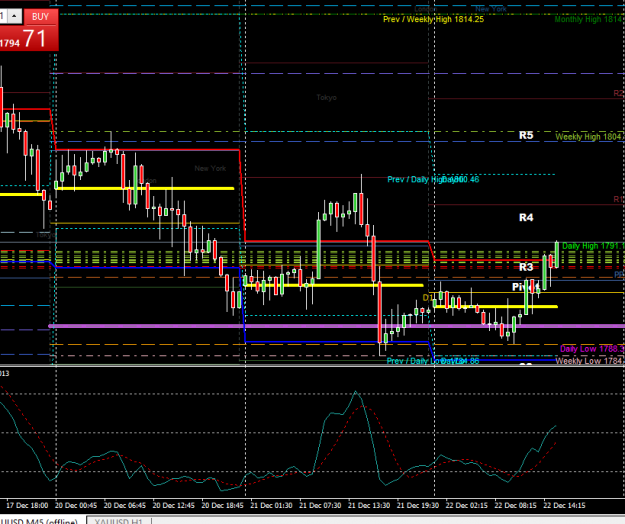Click the trade volume input field
The image size is (625, 524).
click(x=3, y=16)
